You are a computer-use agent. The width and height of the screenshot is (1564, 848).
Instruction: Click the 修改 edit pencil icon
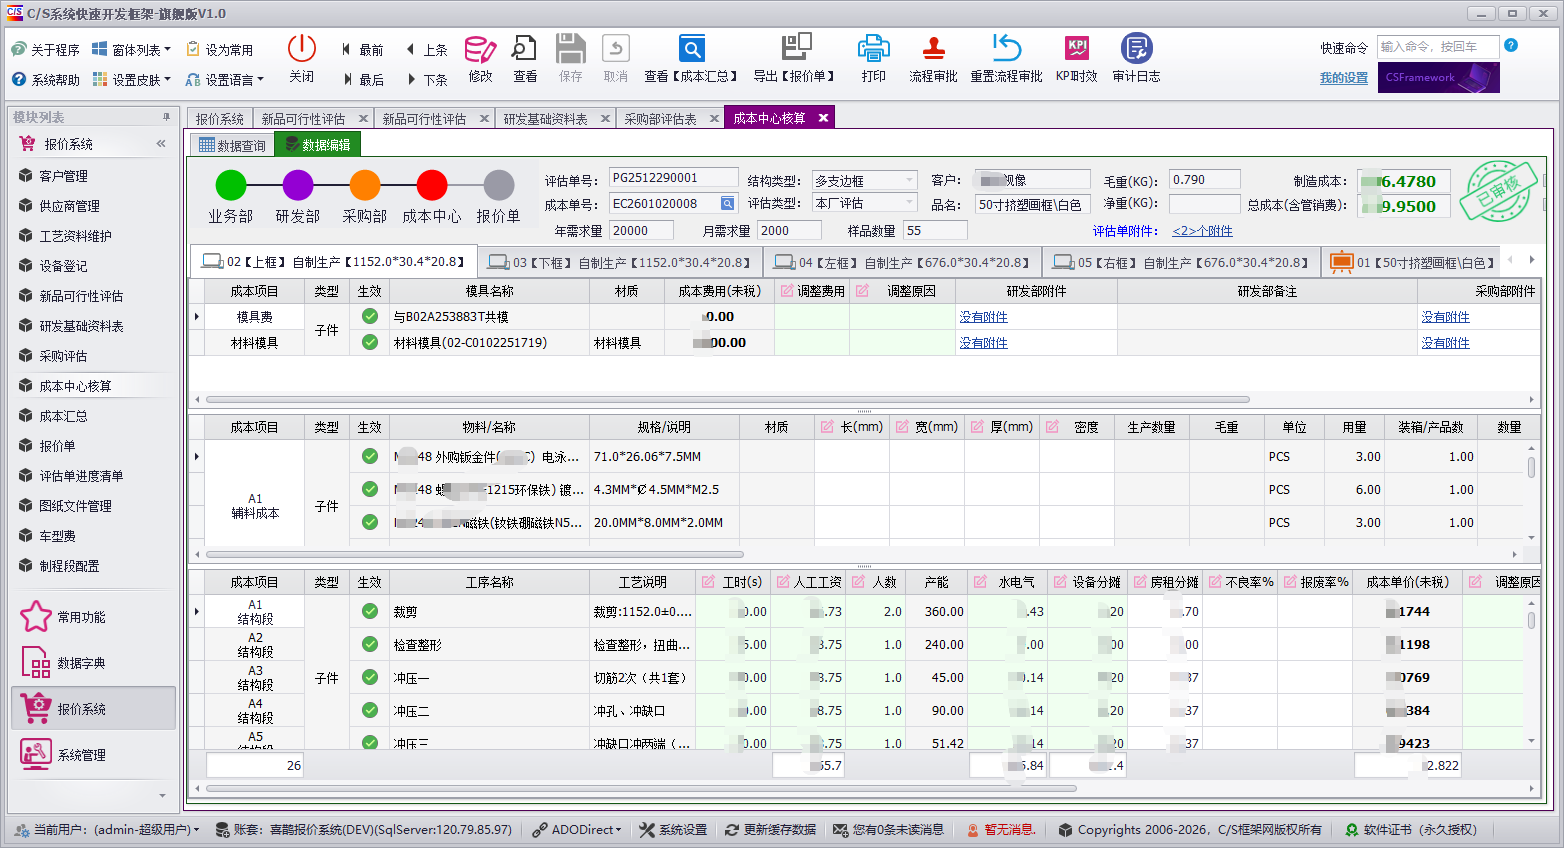480,49
